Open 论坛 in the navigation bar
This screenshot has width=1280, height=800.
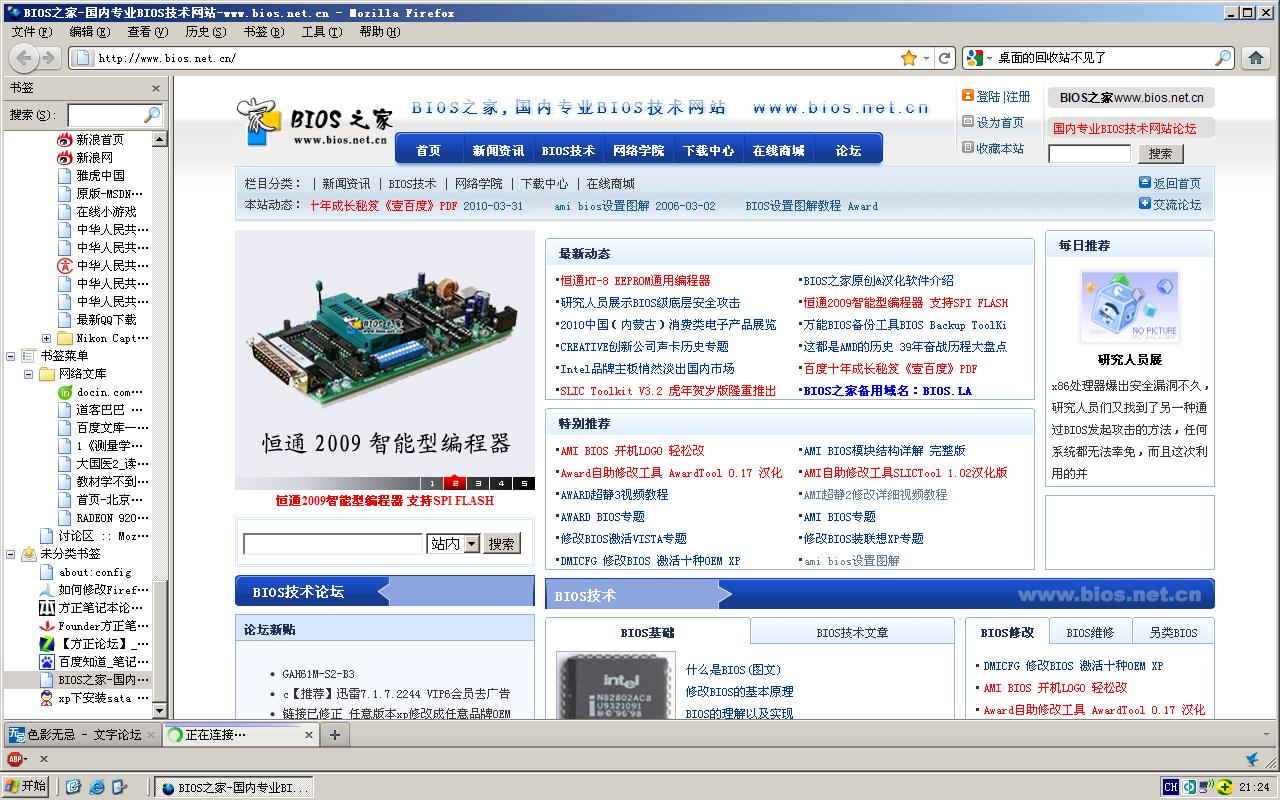(x=848, y=150)
